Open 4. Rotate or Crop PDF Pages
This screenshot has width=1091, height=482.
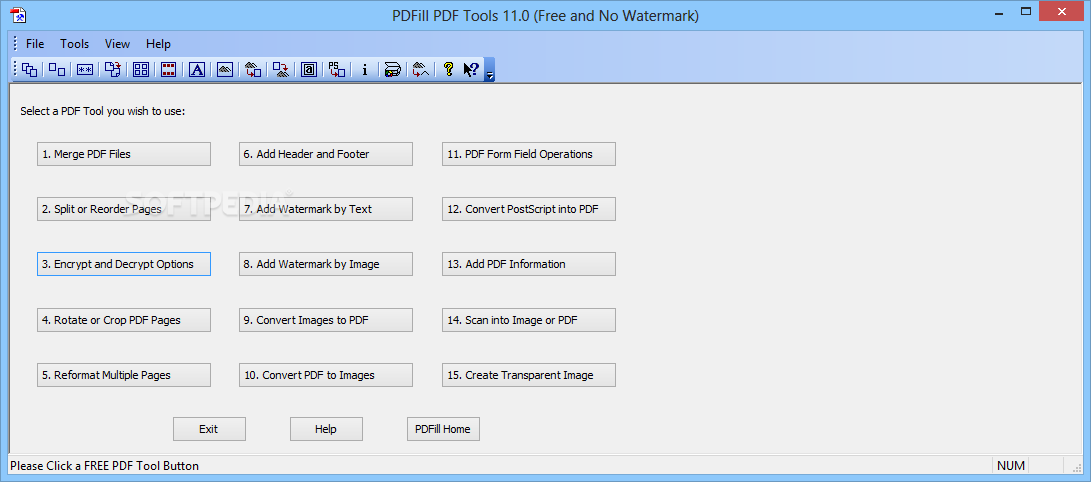(x=124, y=320)
